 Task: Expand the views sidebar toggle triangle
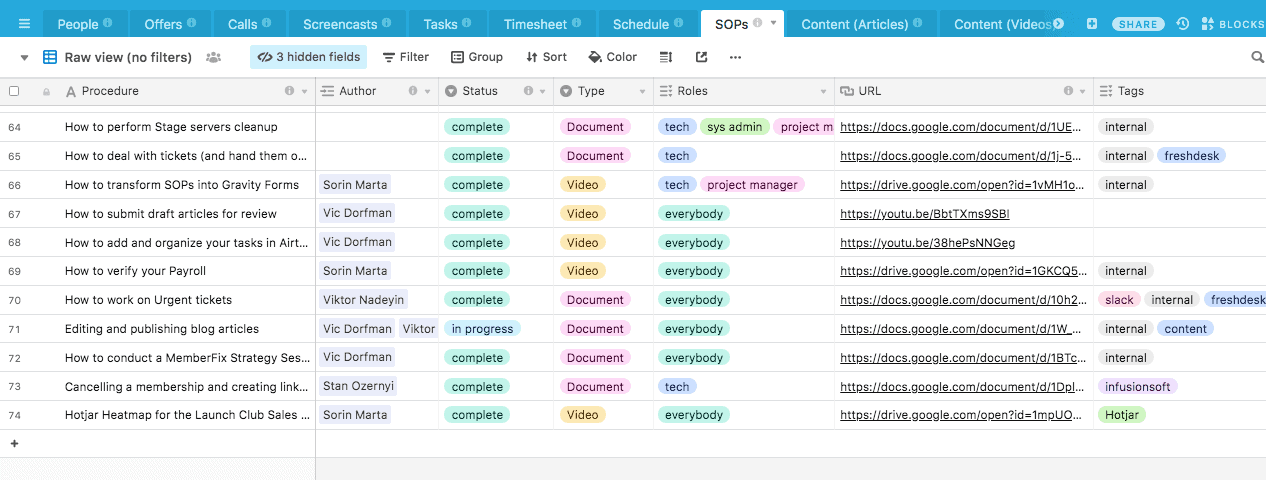(x=24, y=58)
